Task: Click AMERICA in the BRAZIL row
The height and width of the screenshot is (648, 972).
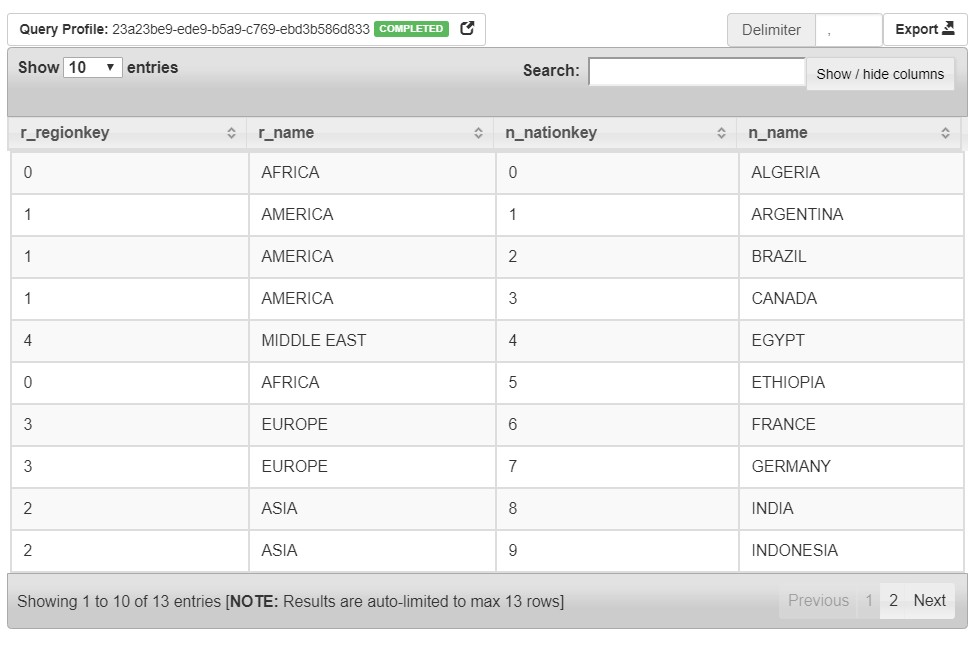Action: click(x=372, y=257)
